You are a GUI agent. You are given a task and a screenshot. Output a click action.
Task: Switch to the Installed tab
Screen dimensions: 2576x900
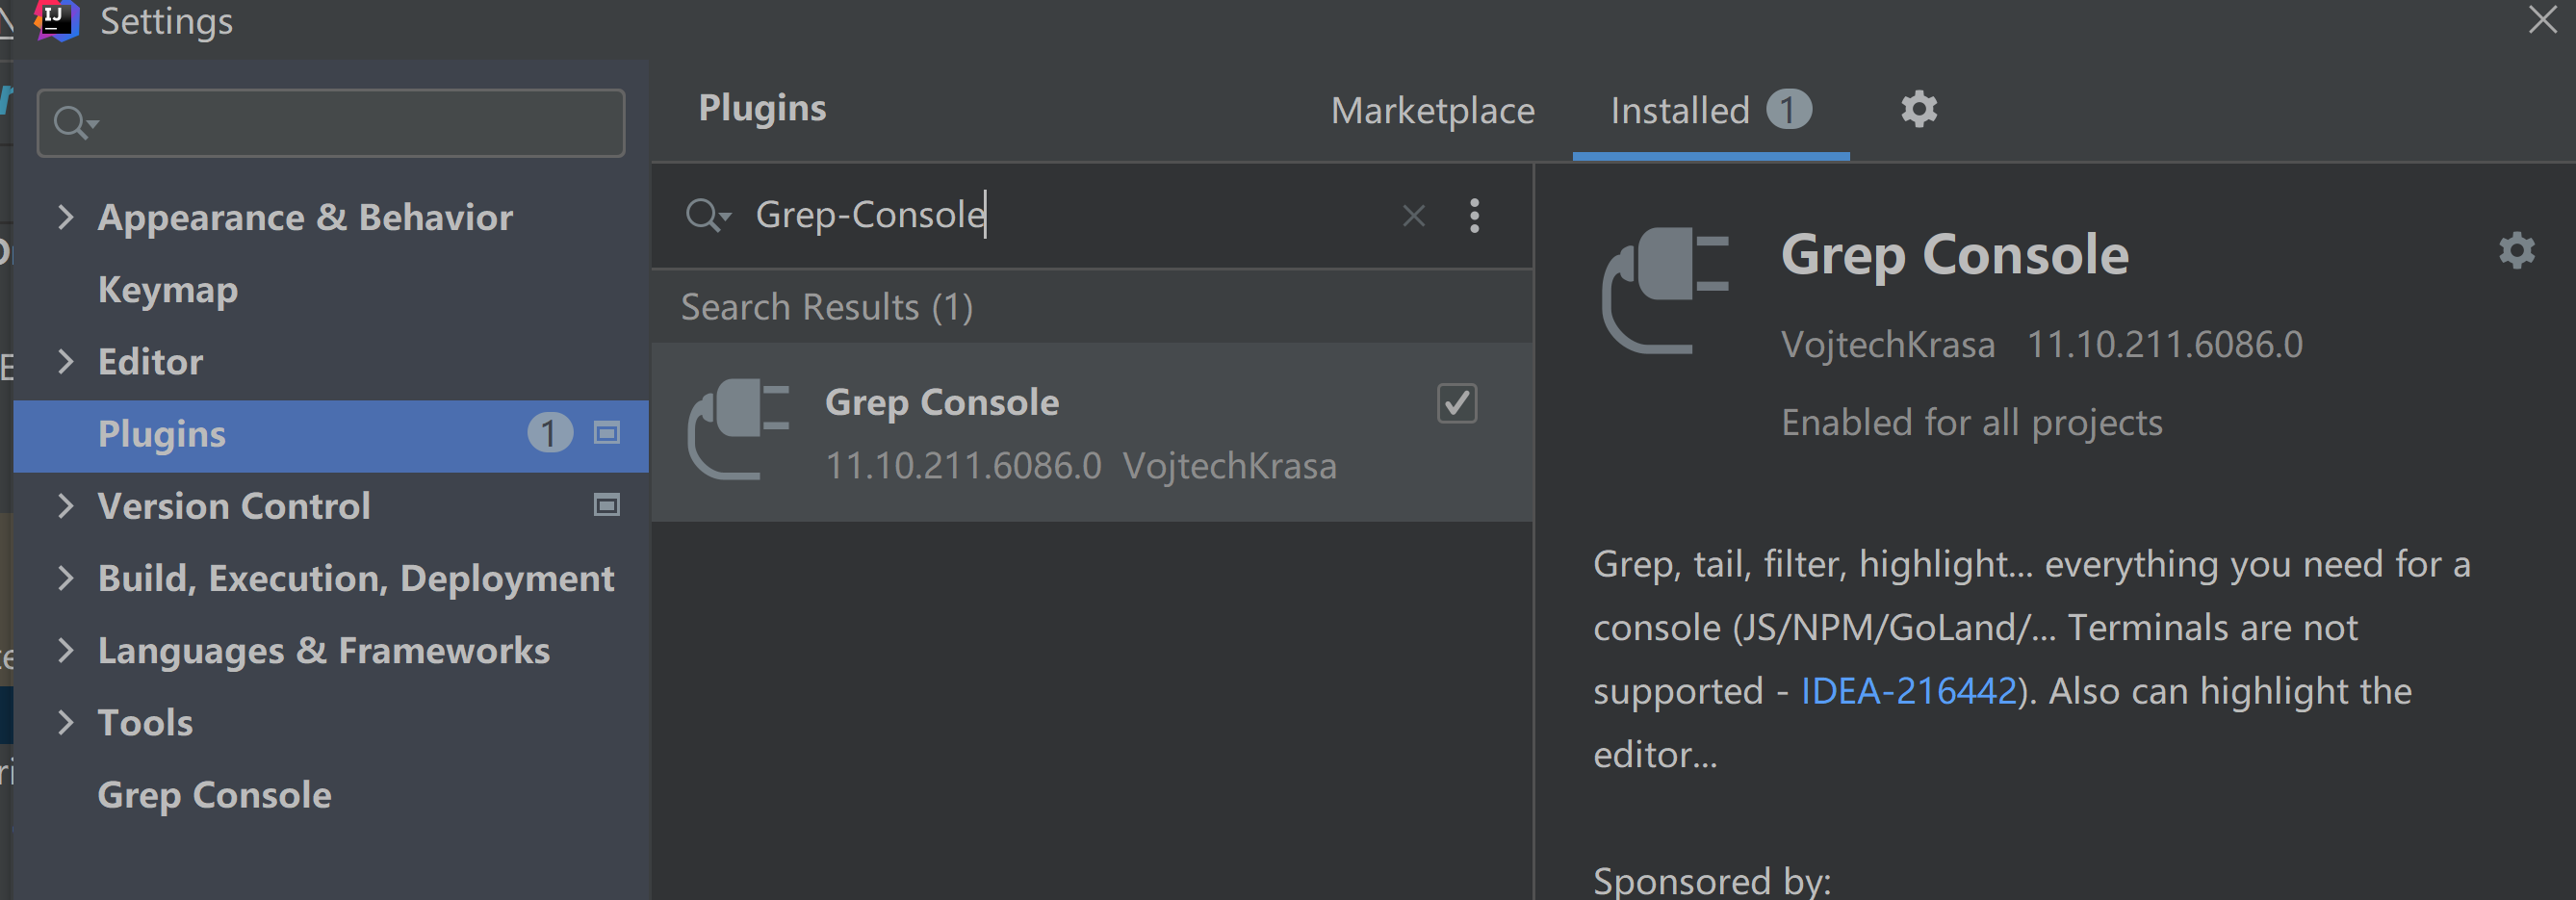click(1680, 110)
